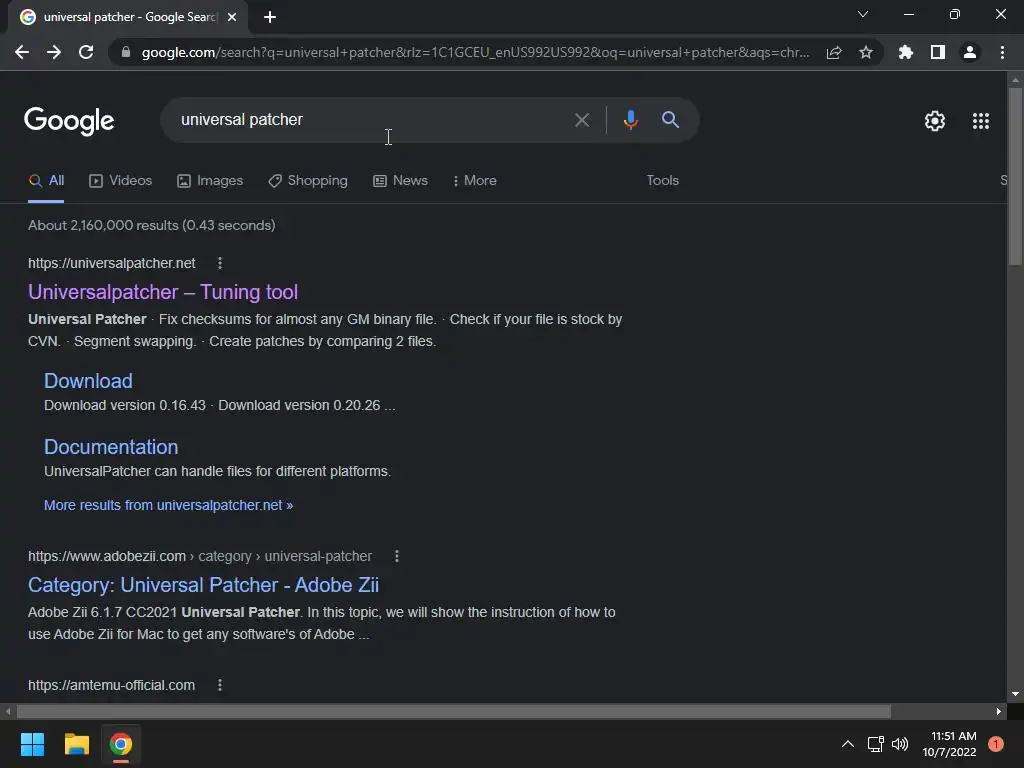Clear the search box with the X

pos(581,120)
